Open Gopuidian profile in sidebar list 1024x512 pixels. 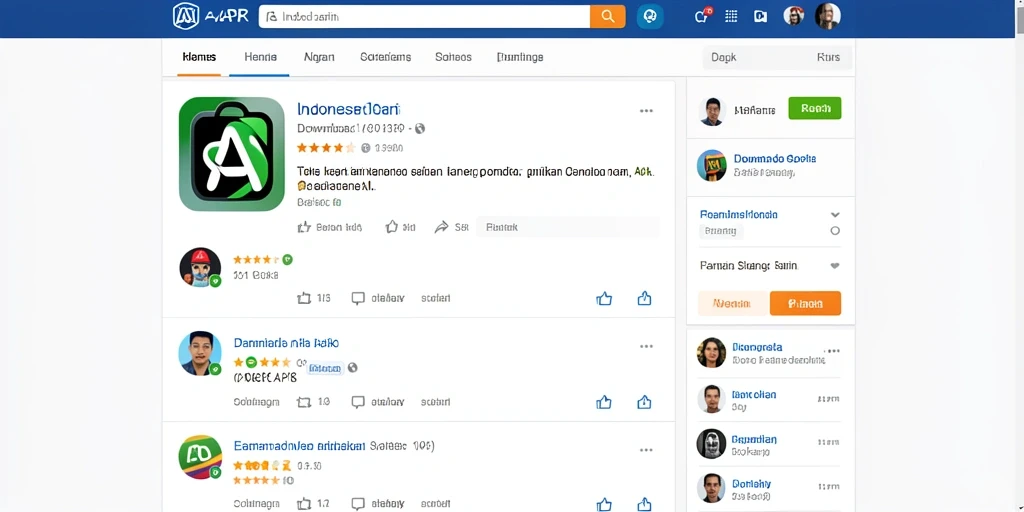pyautogui.click(x=754, y=440)
